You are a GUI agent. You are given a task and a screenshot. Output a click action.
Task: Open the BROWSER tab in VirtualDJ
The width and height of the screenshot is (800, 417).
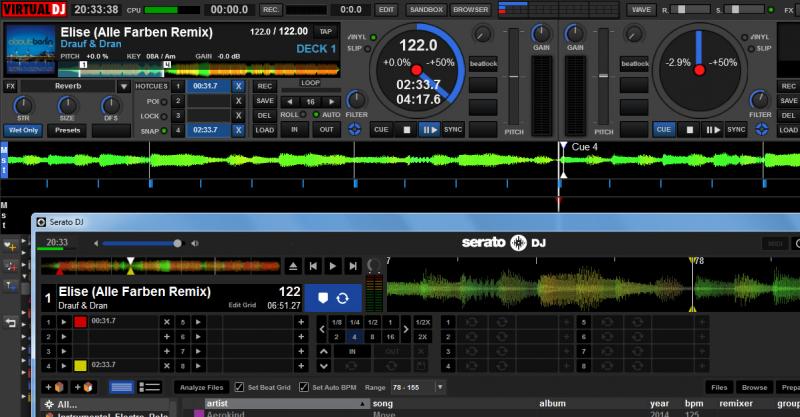click(x=470, y=9)
